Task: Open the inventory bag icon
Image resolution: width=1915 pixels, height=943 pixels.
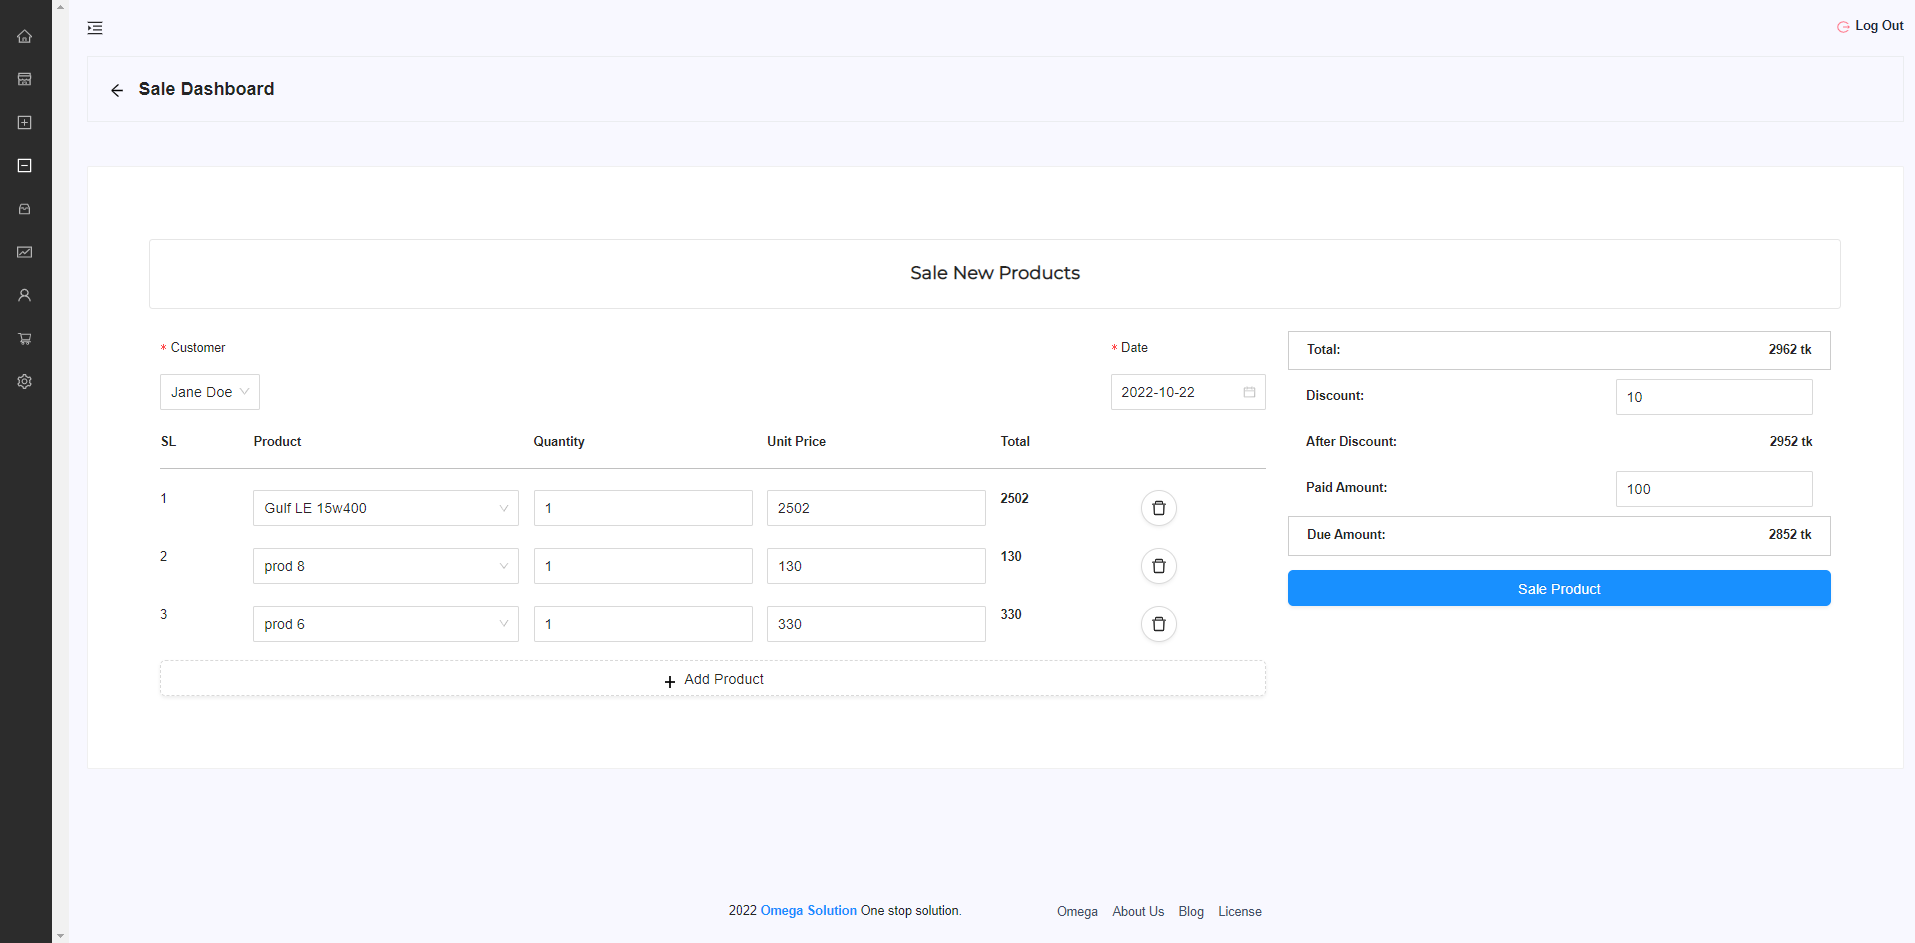Action: point(24,209)
